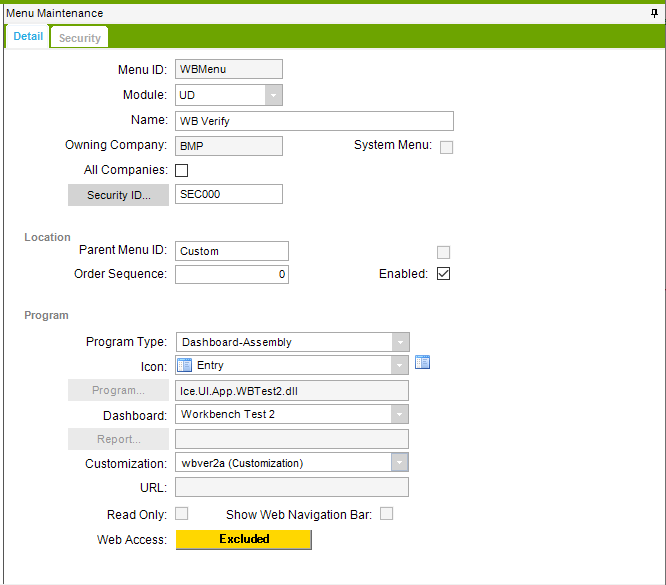This screenshot has height=585, width=666.
Task: Click the Owning Company field BMP
Action: coord(229,146)
